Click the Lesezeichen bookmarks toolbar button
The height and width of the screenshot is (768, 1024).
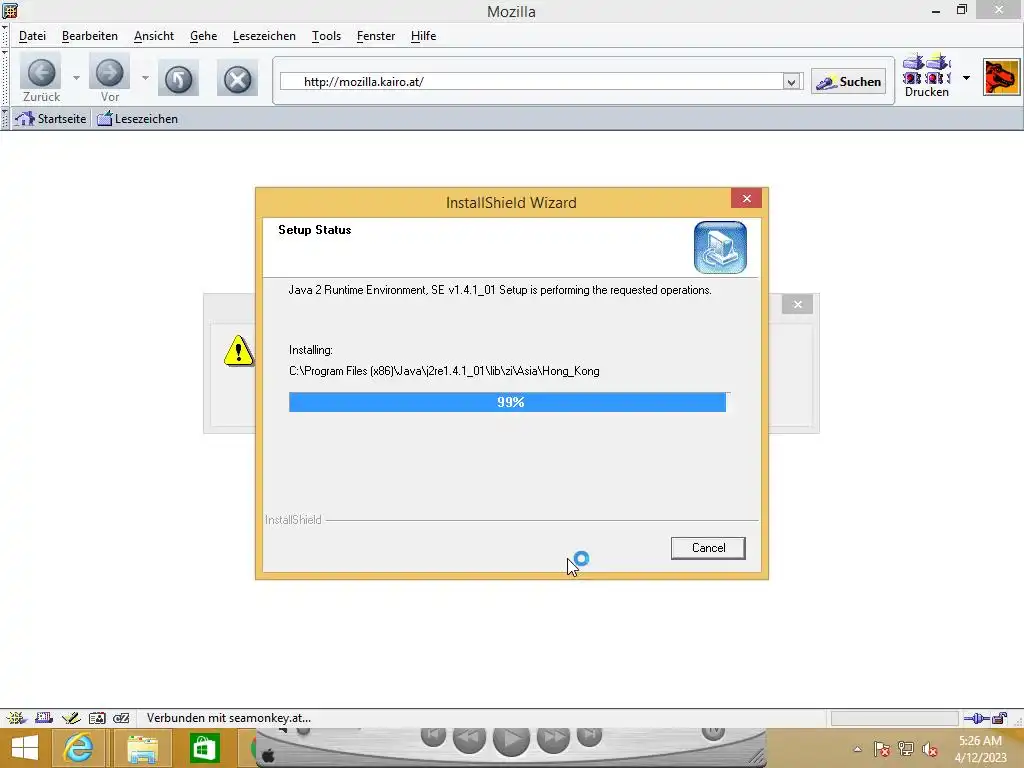click(138, 119)
